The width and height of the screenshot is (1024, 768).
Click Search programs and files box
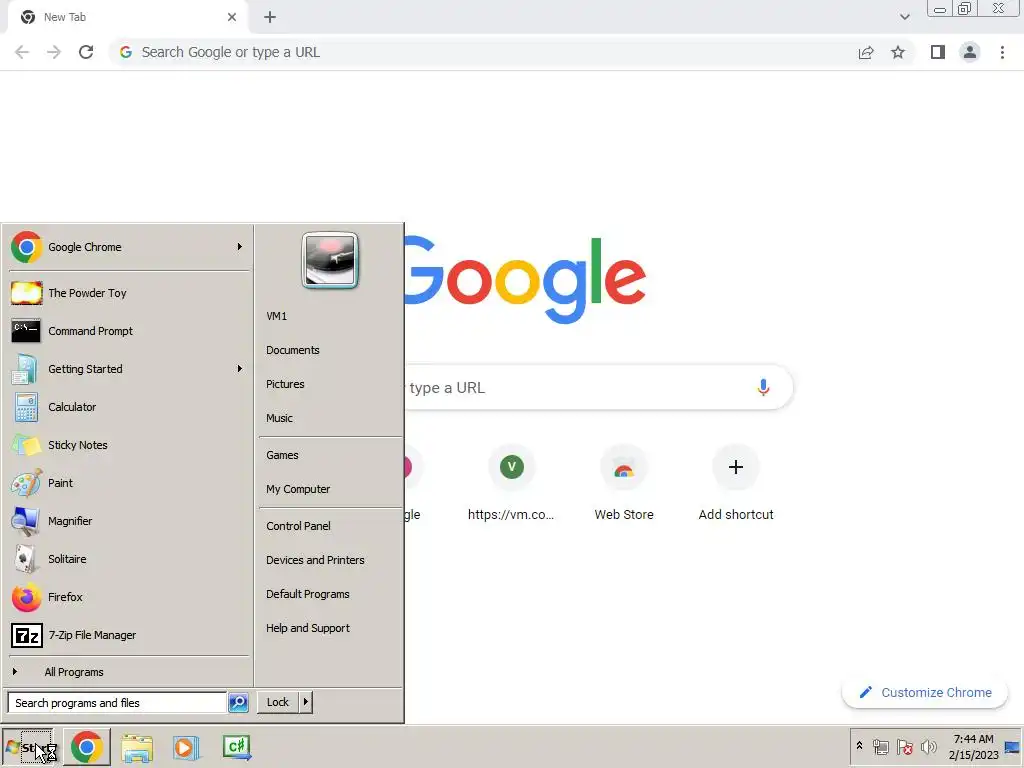(118, 703)
